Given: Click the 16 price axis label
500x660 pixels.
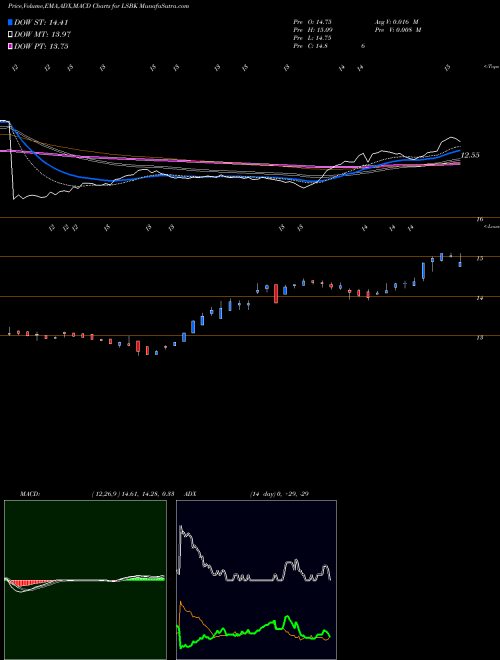Looking at the screenshot, I should [479, 219].
